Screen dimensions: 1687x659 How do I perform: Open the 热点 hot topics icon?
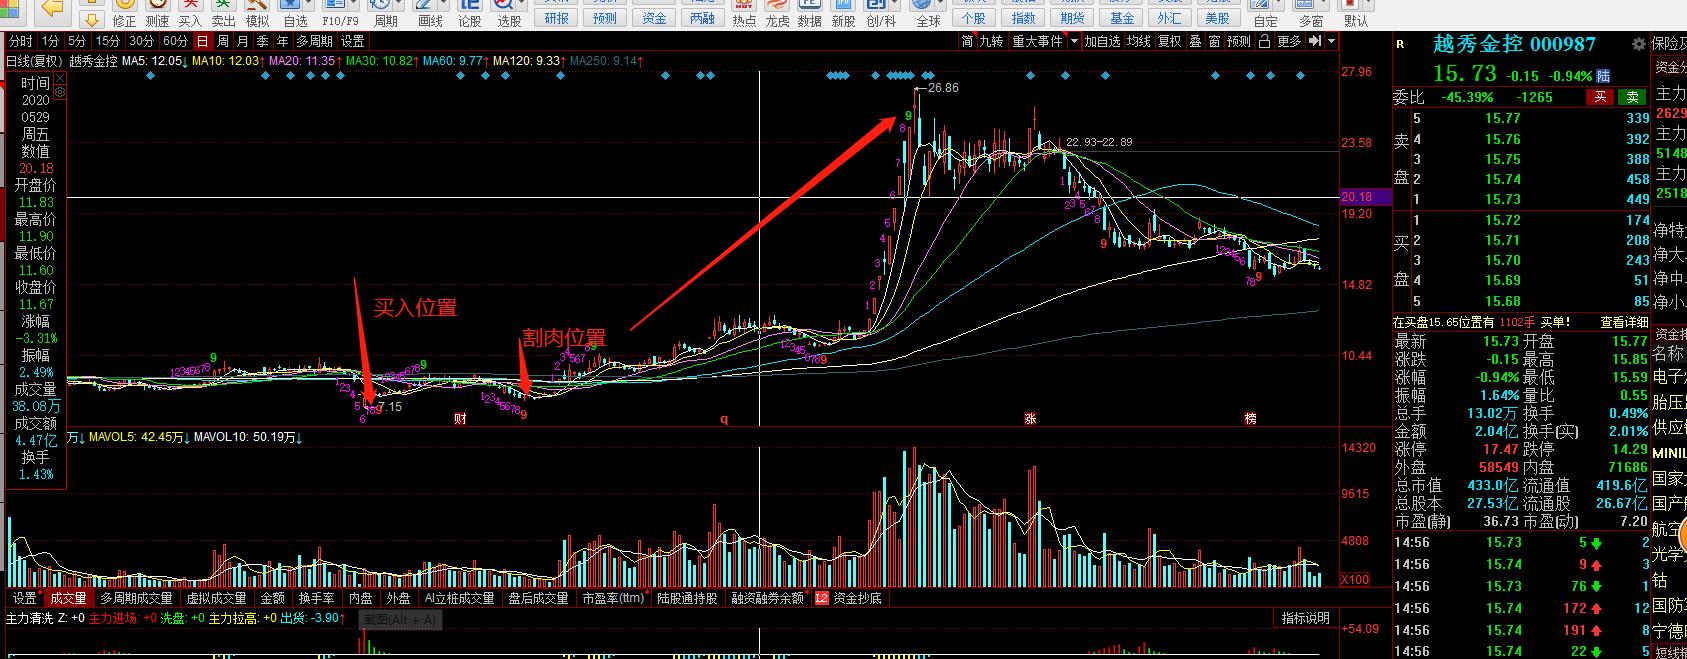[x=744, y=12]
